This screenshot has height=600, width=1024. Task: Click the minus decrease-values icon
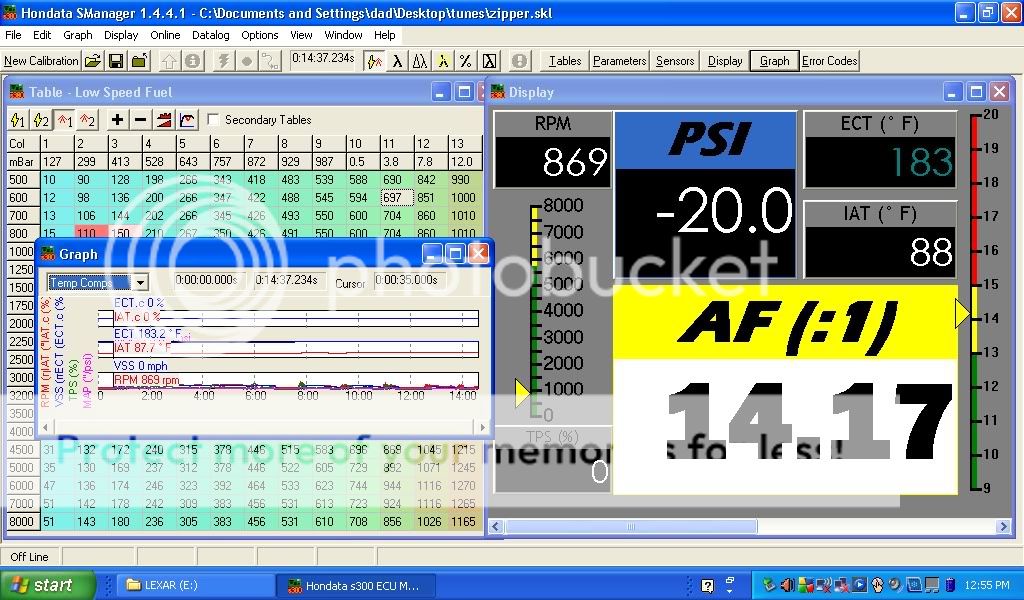coord(140,119)
